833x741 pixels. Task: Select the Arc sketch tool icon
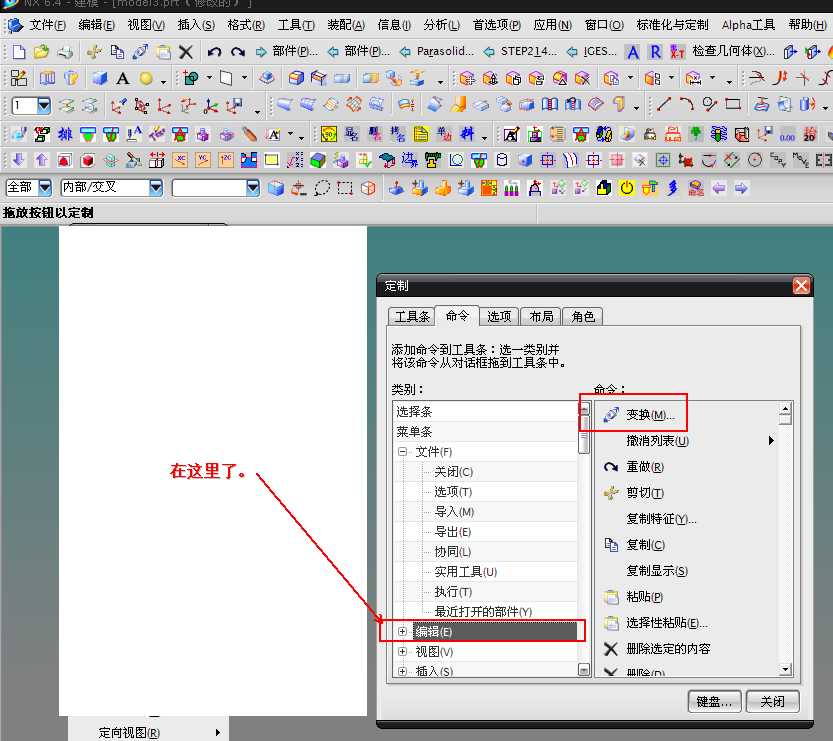686,104
